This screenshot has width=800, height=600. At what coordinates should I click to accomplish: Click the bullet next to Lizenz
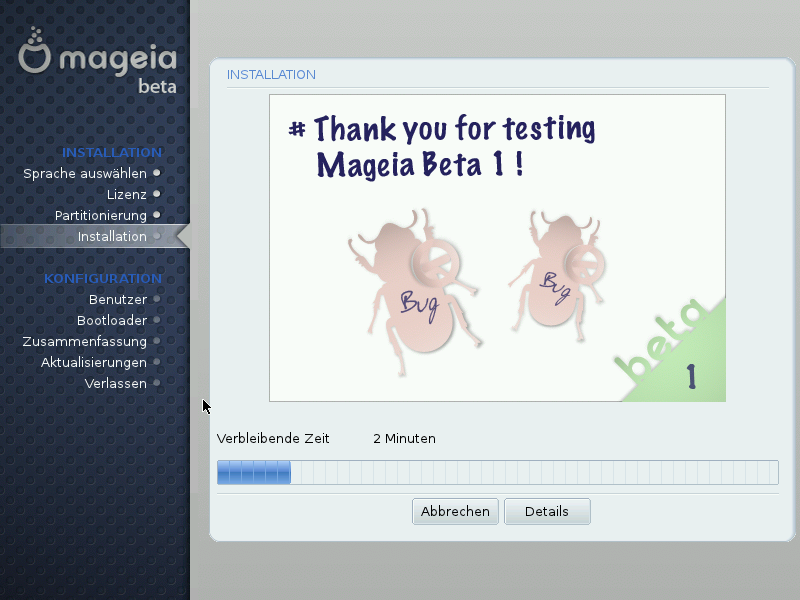tap(157, 194)
